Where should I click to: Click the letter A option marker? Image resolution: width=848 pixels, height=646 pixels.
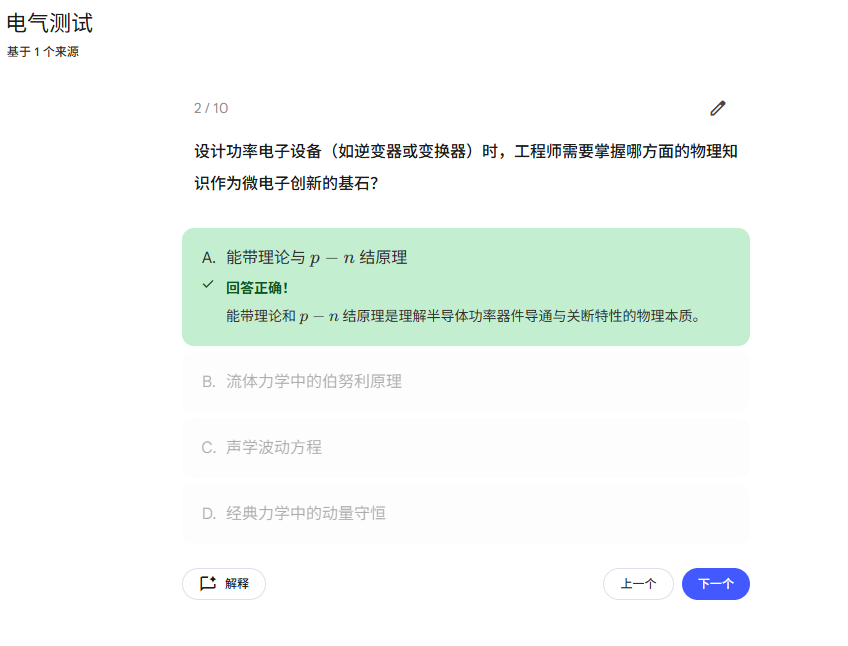[x=209, y=258]
